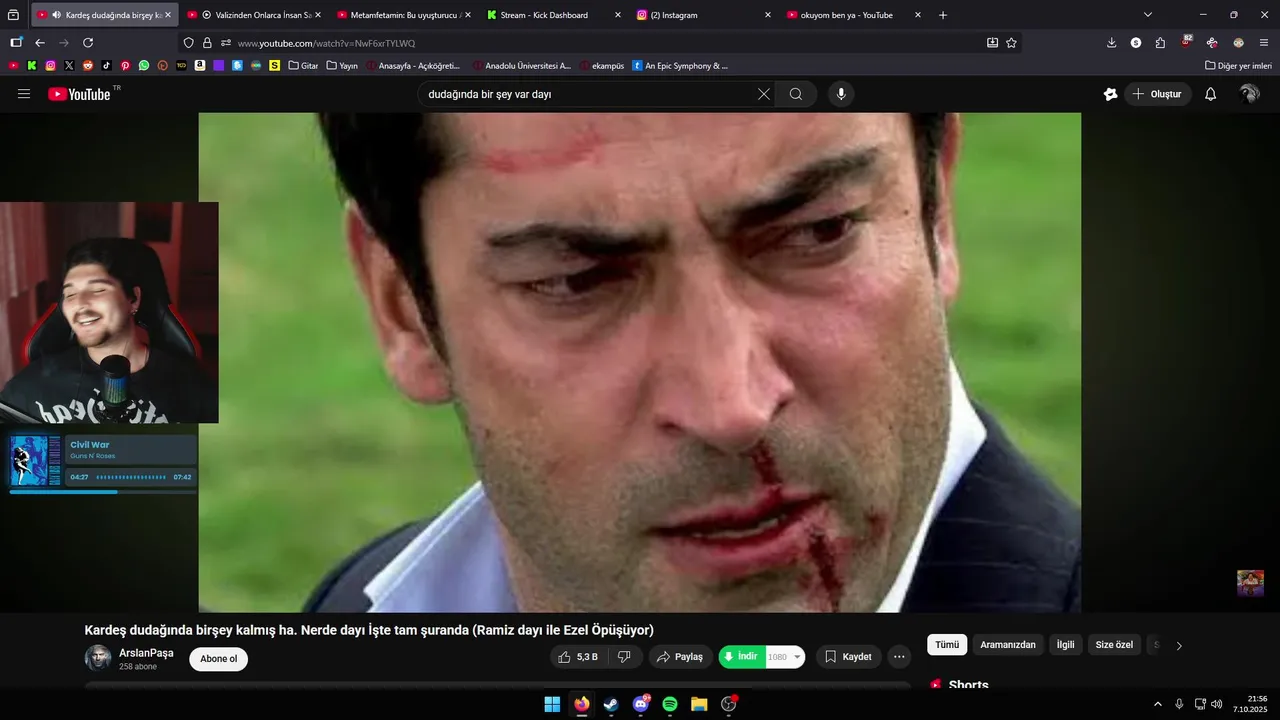Switch to Stream - Kick Dashboard tab
The height and width of the screenshot is (720, 1280).
[552, 15]
